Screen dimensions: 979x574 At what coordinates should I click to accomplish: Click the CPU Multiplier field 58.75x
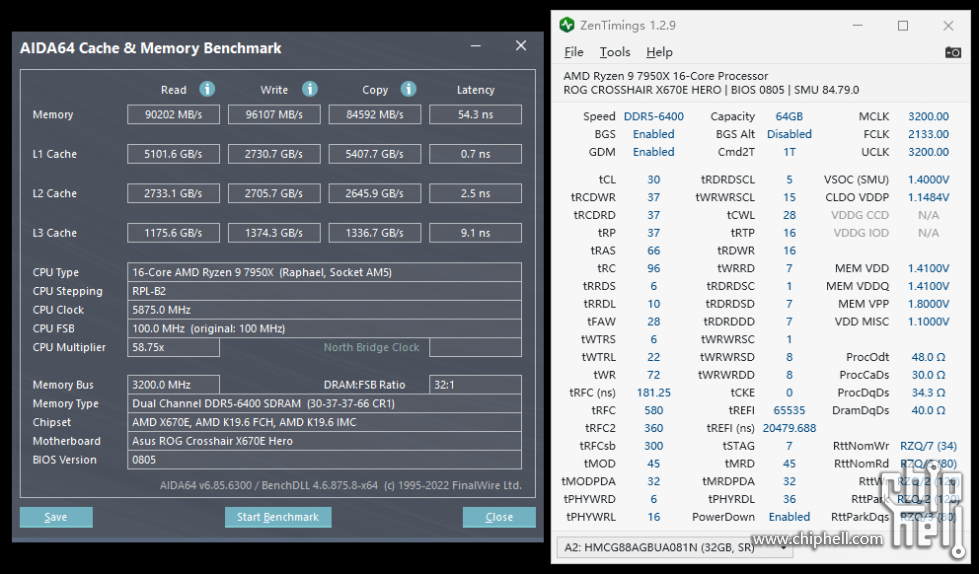(x=174, y=347)
